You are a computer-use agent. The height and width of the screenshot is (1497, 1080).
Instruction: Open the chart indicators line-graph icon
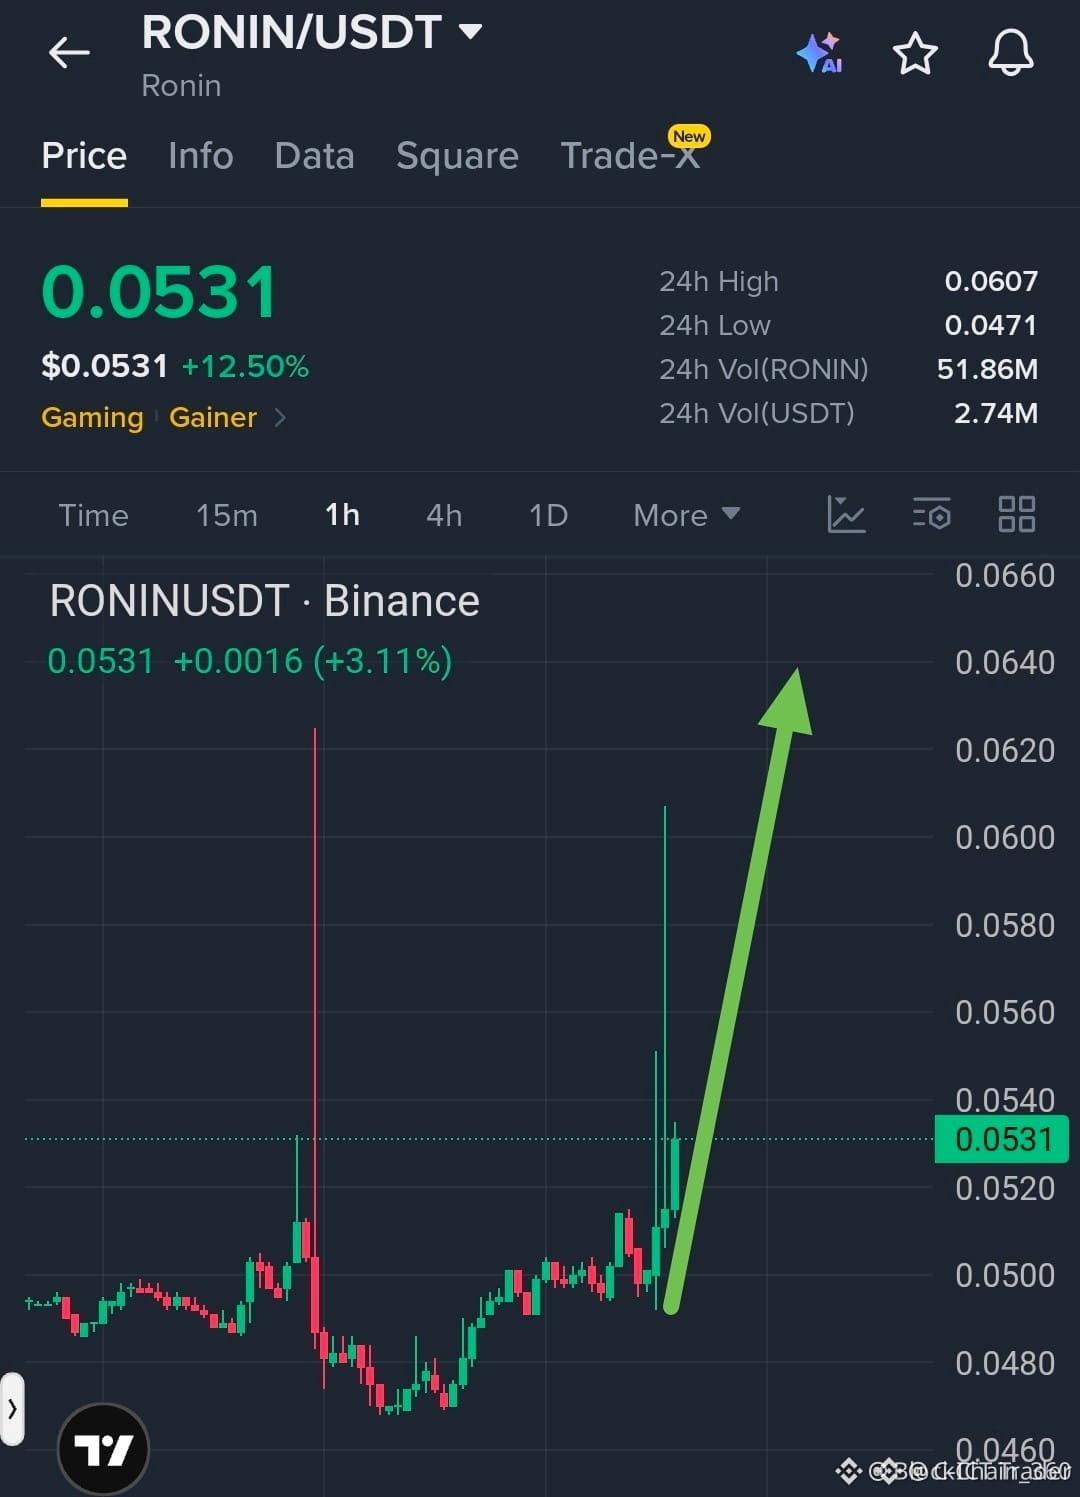tap(846, 514)
